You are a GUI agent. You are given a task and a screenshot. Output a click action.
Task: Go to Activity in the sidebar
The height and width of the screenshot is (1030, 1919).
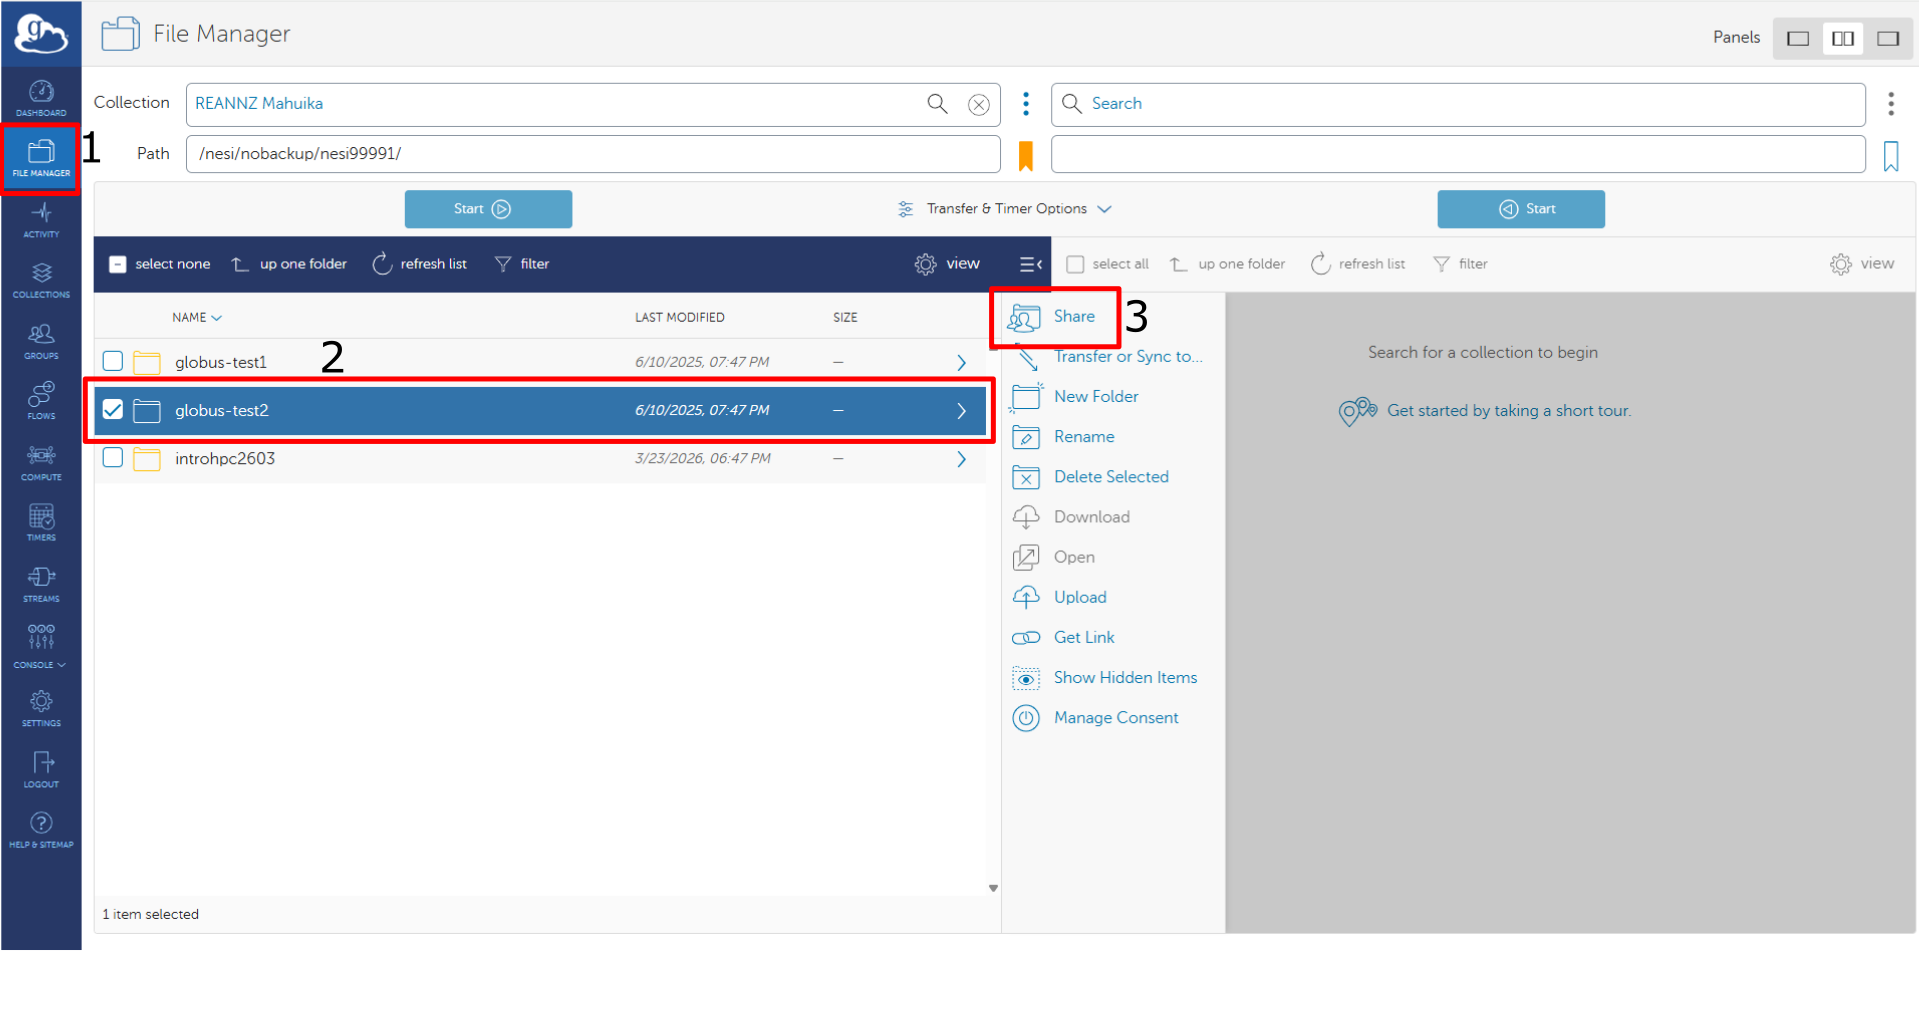41,220
